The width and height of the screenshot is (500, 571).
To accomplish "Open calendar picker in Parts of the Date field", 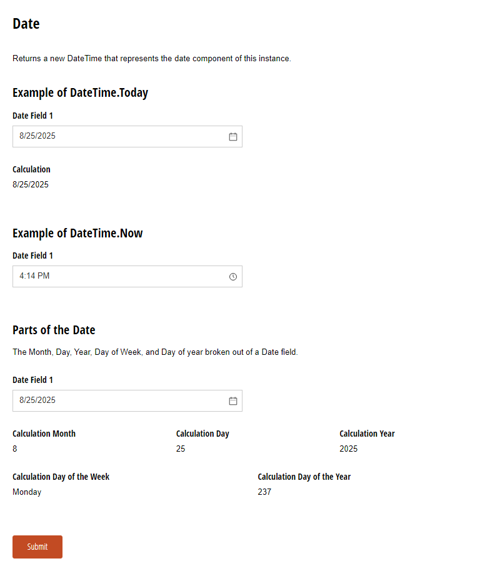I will (x=233, y=401).
